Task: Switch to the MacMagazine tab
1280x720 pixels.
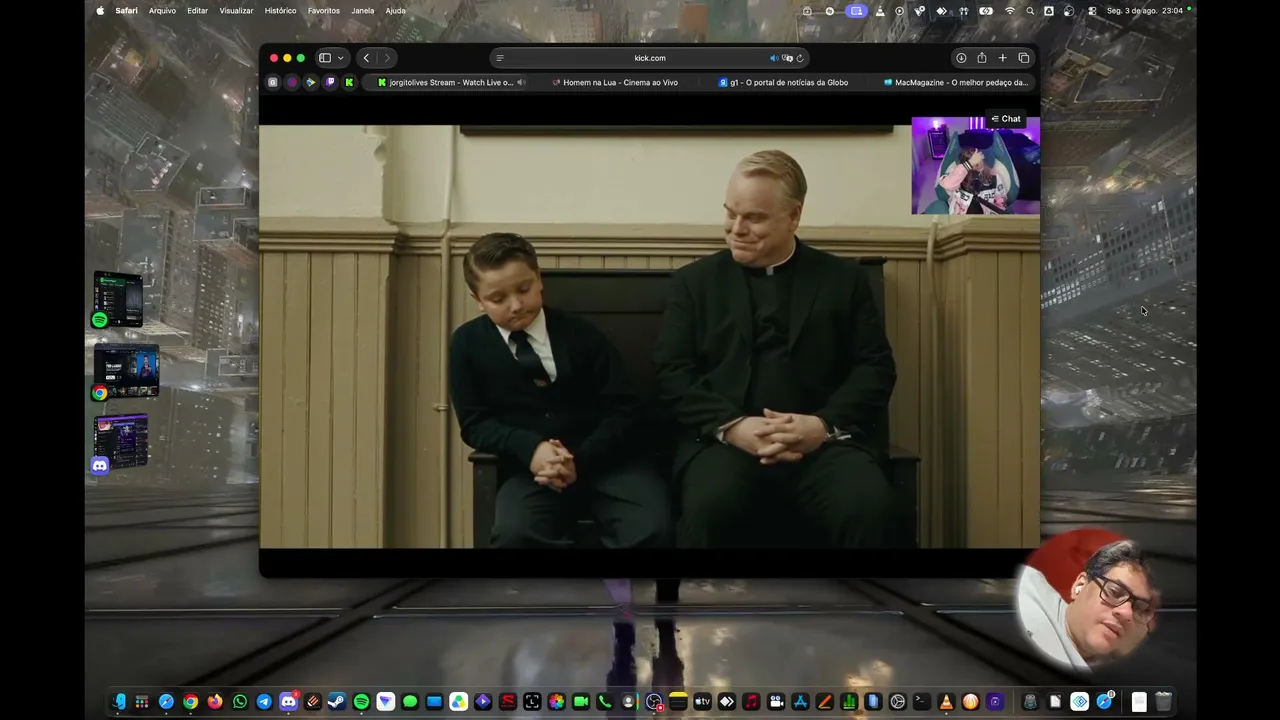Action: point(955,82)
